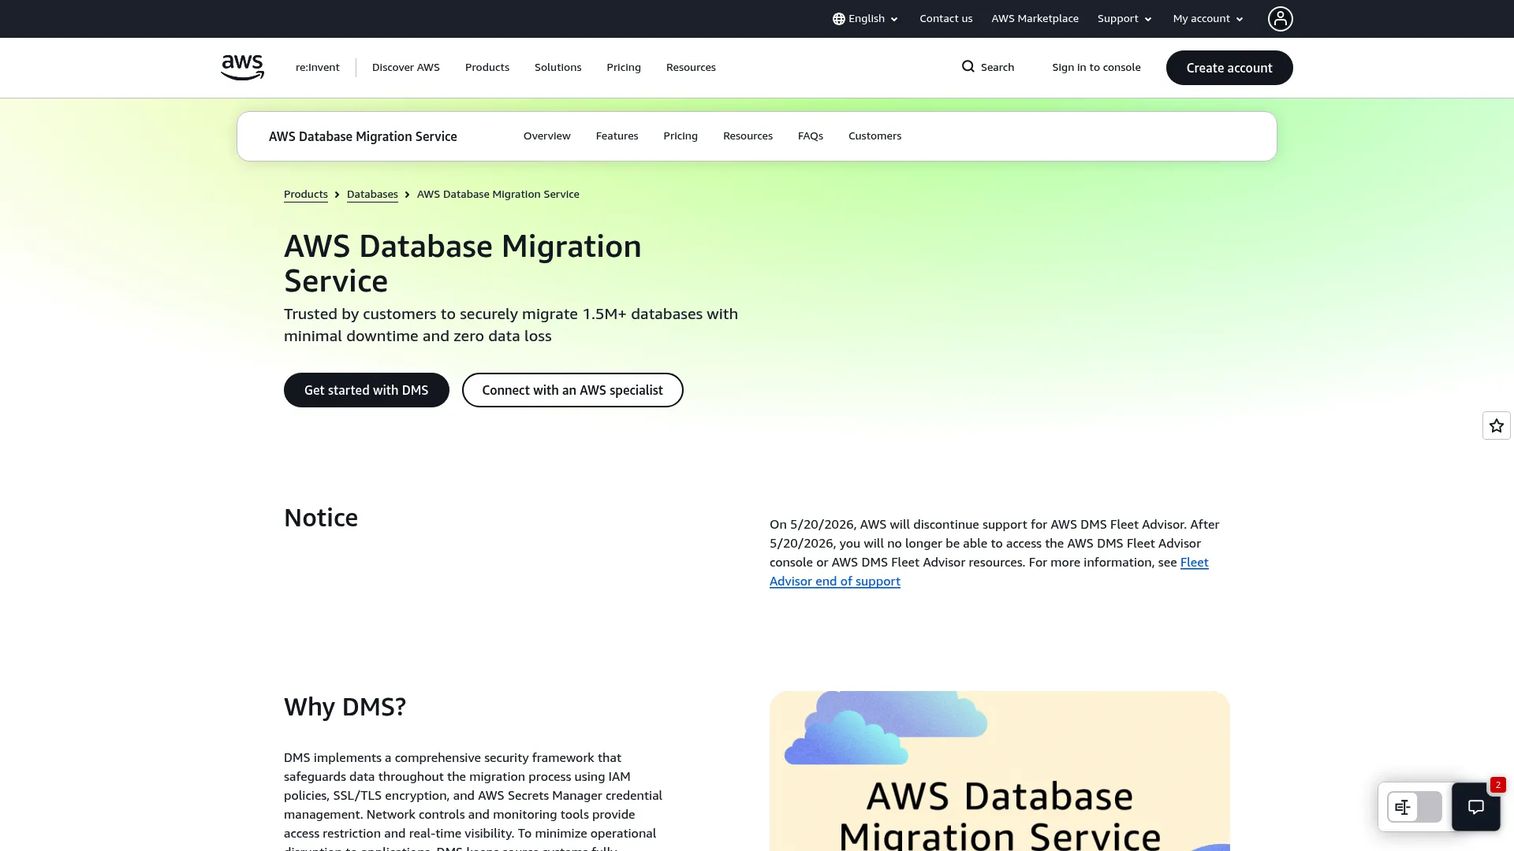
Task: Click Connect with an AWS specialist
Action: pyautogui.click(x=572, y=390)
